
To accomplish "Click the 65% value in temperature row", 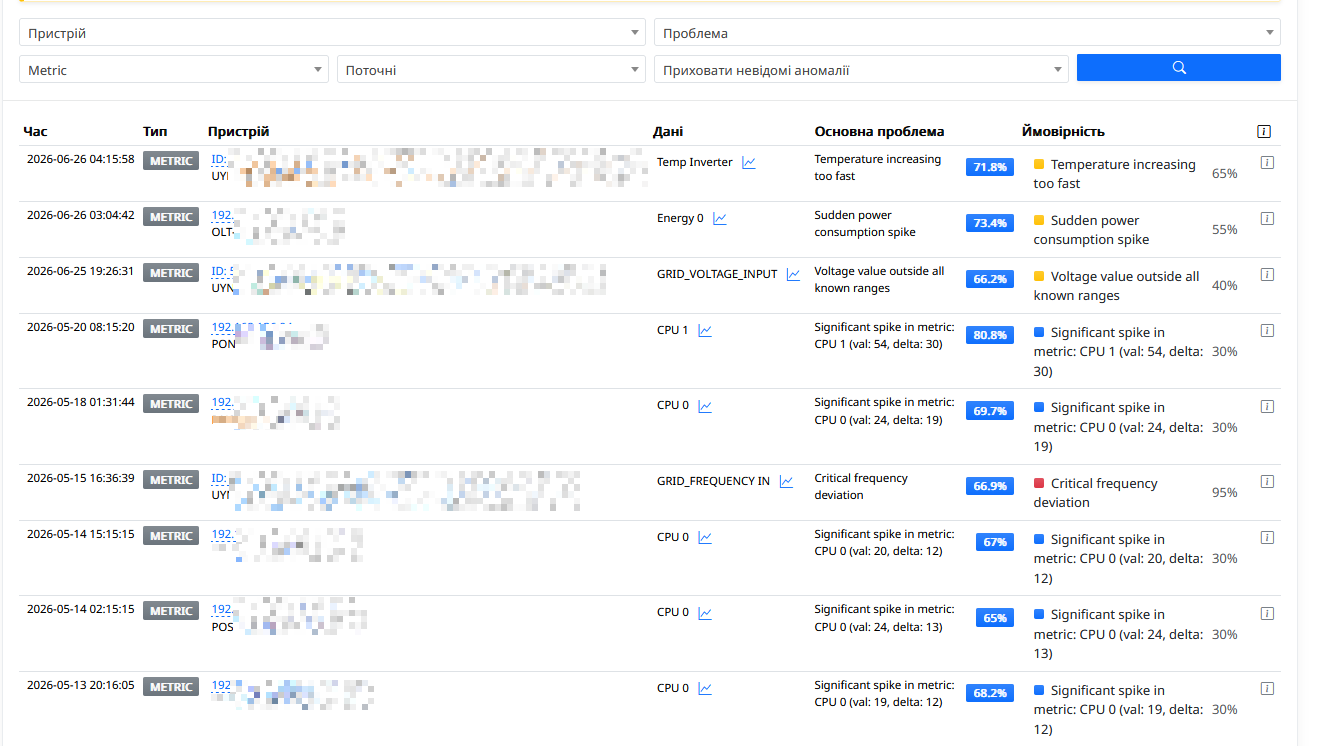I will pyautogui.click(x=1224, y=173).
